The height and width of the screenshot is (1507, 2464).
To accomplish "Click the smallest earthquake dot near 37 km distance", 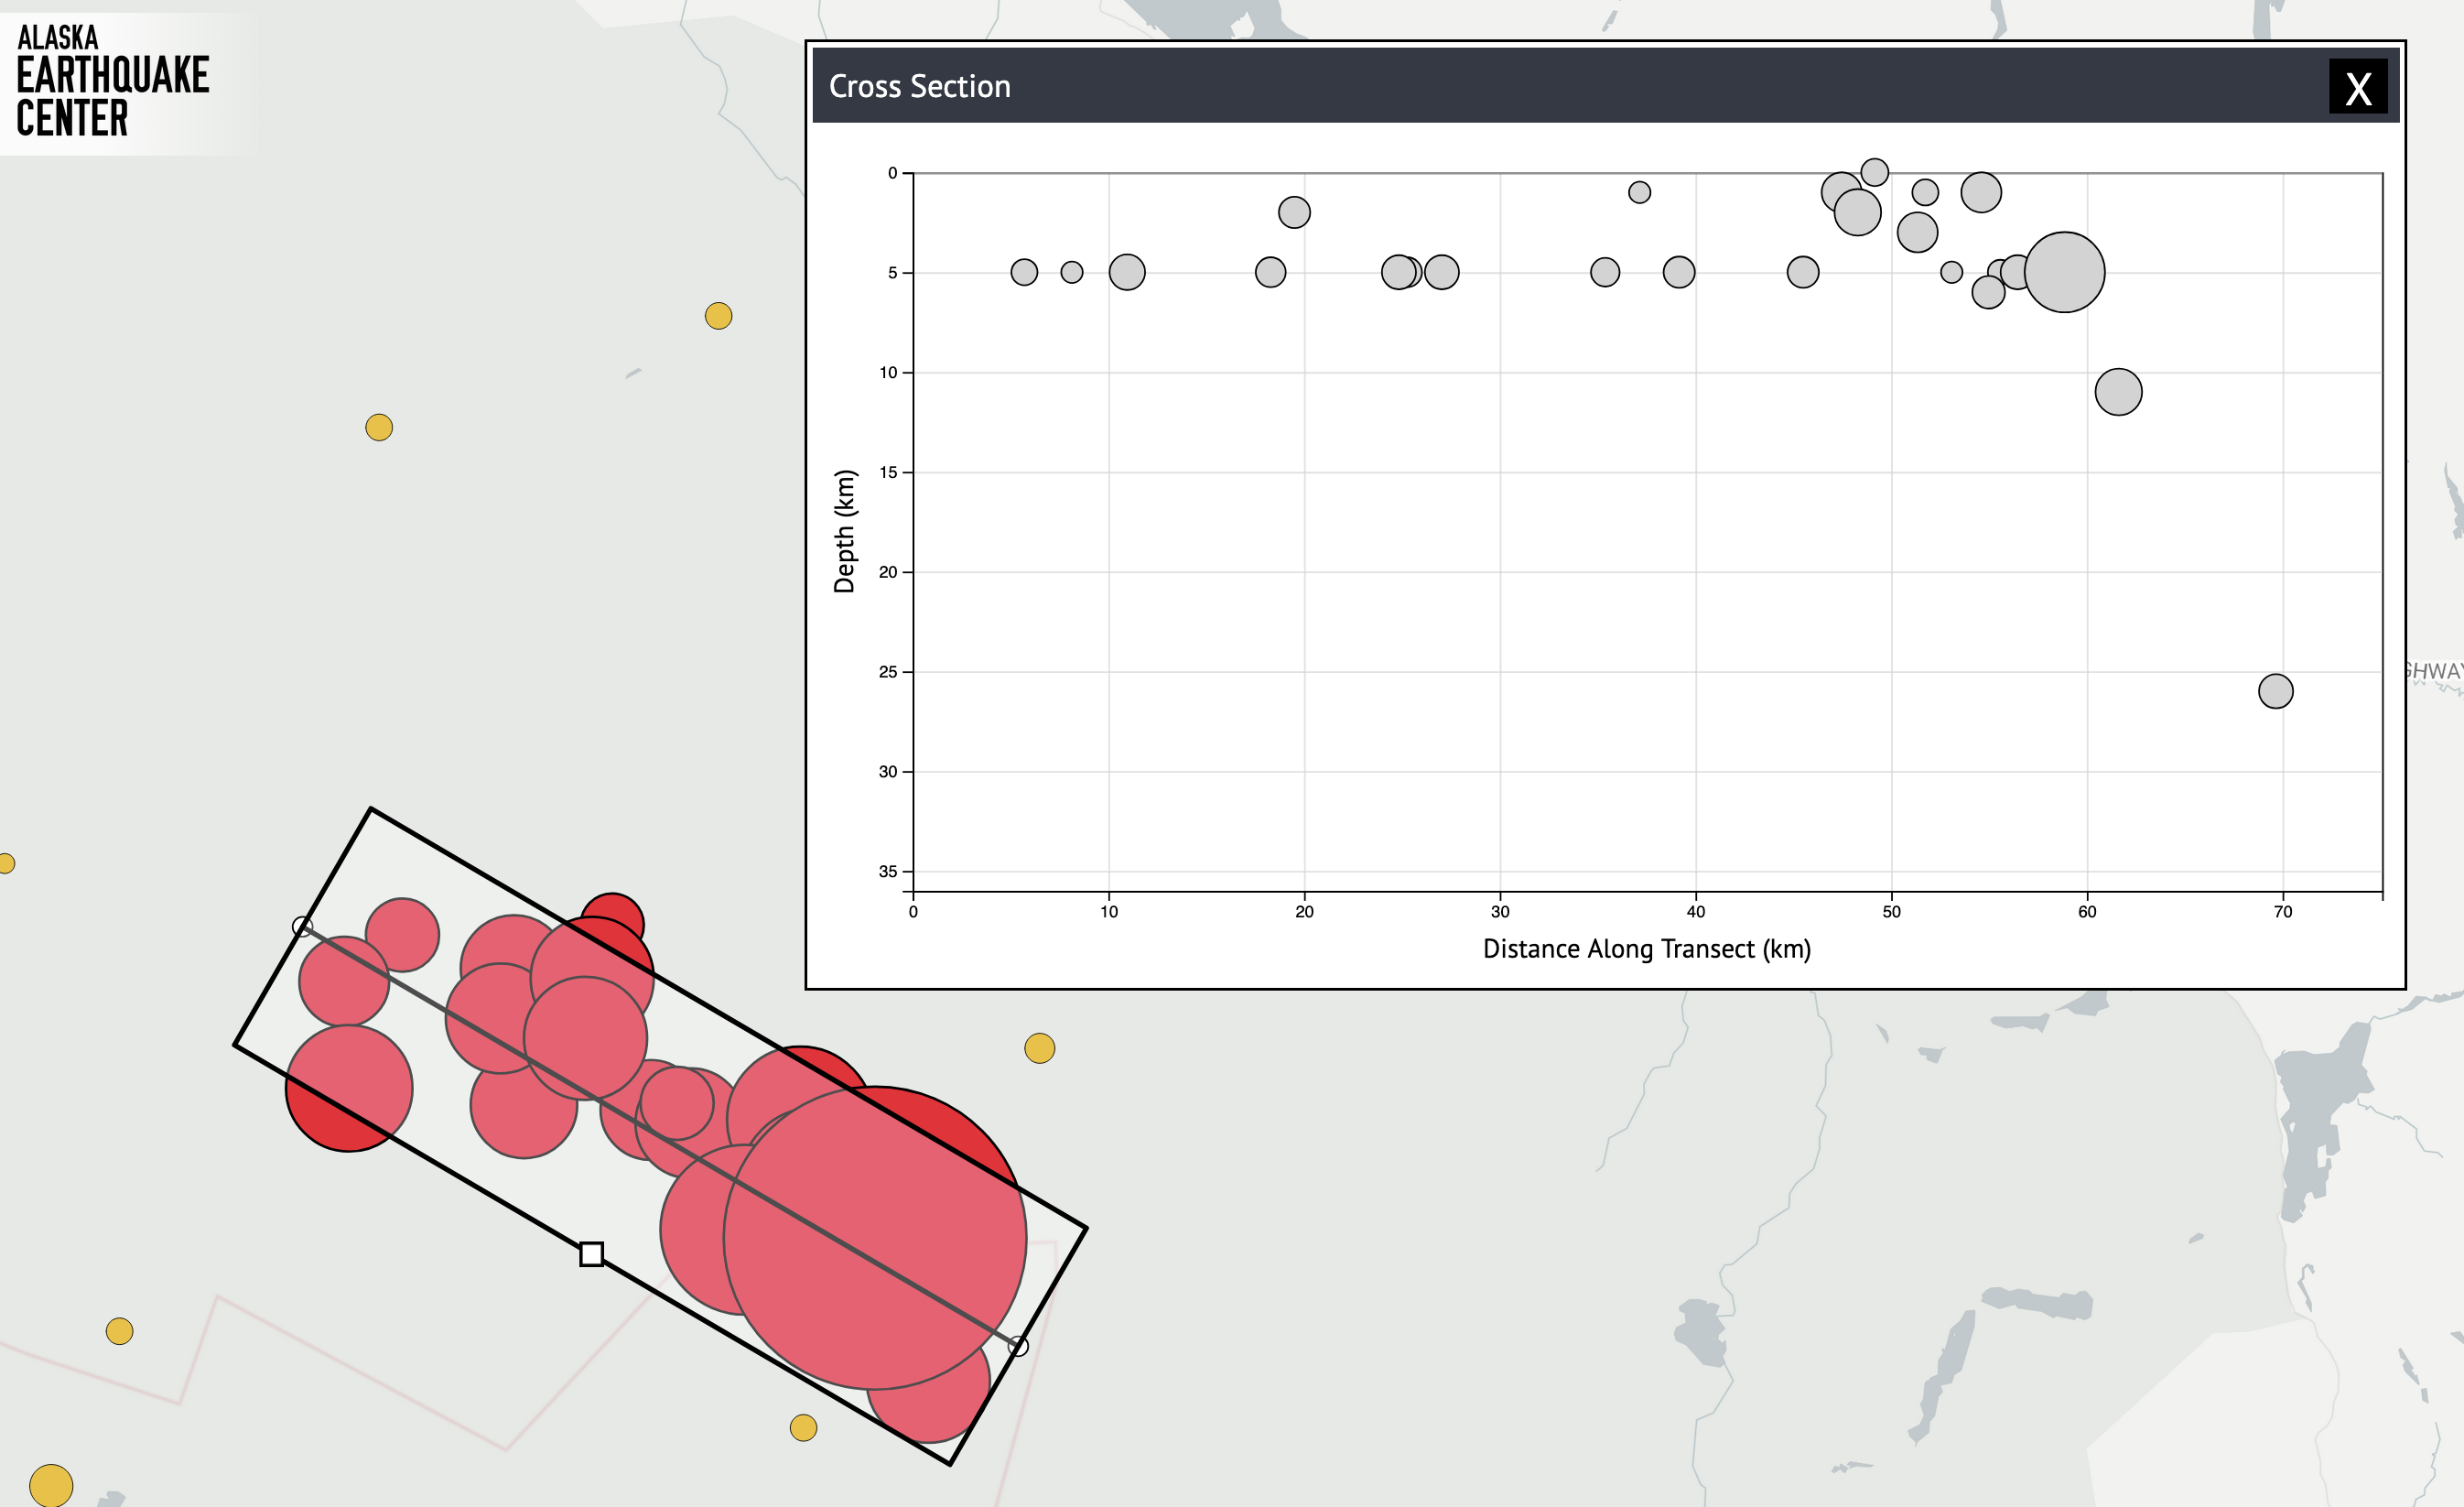I will coord(1639,190).
